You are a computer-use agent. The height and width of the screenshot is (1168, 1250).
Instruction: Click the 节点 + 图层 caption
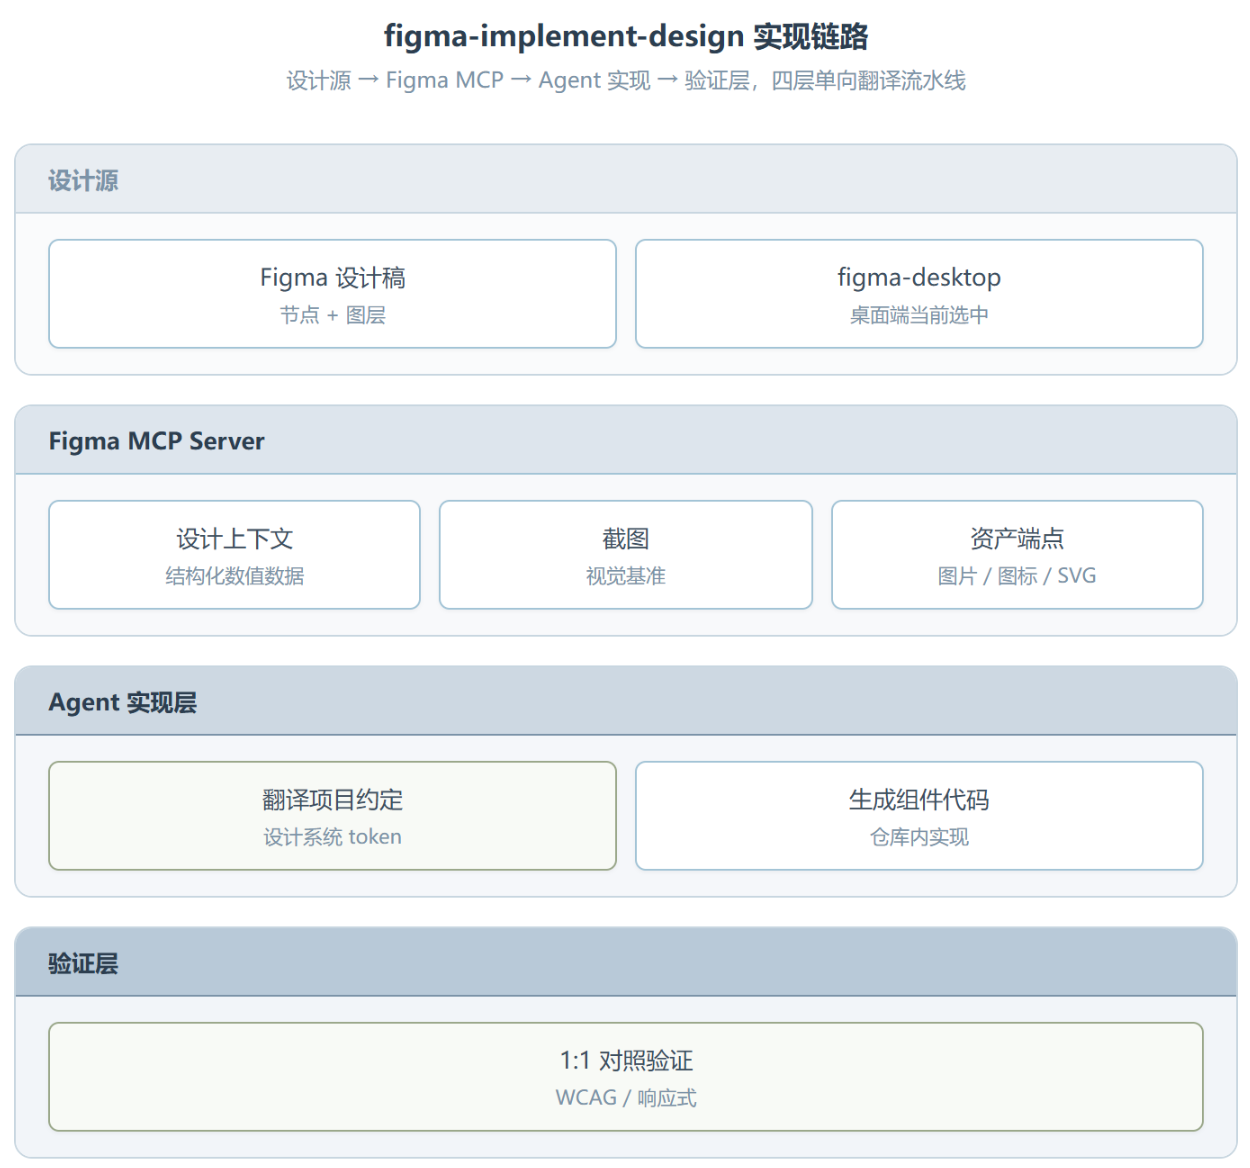[332, 315]
